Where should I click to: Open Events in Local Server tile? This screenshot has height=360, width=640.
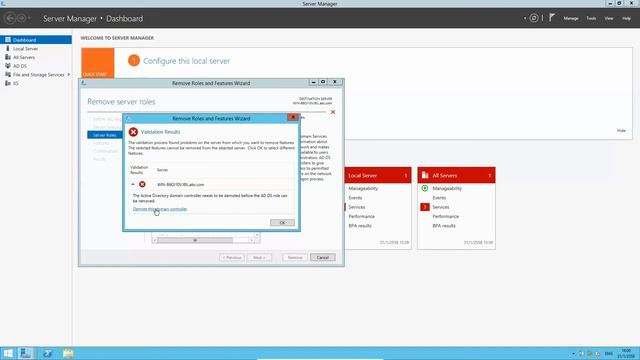coord(355,198)
